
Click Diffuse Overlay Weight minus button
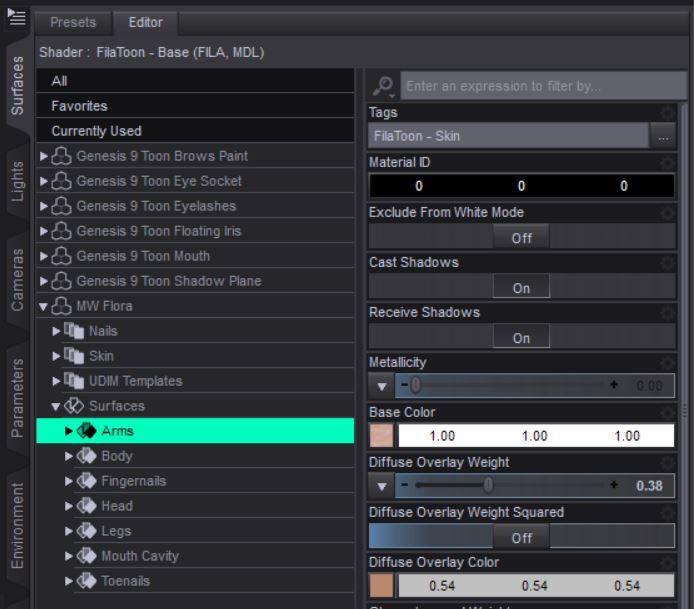404,485
